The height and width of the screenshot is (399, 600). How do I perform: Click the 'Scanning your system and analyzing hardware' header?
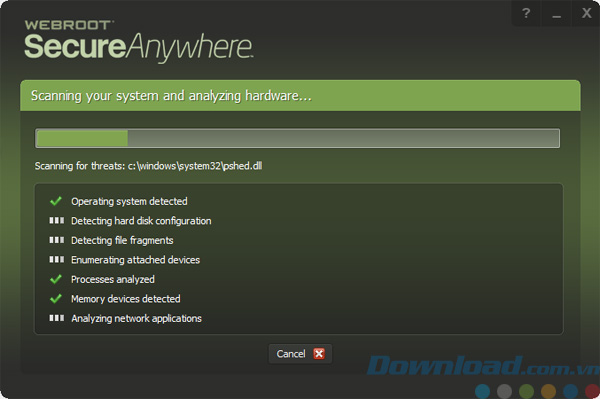click(x=300, y=96)
